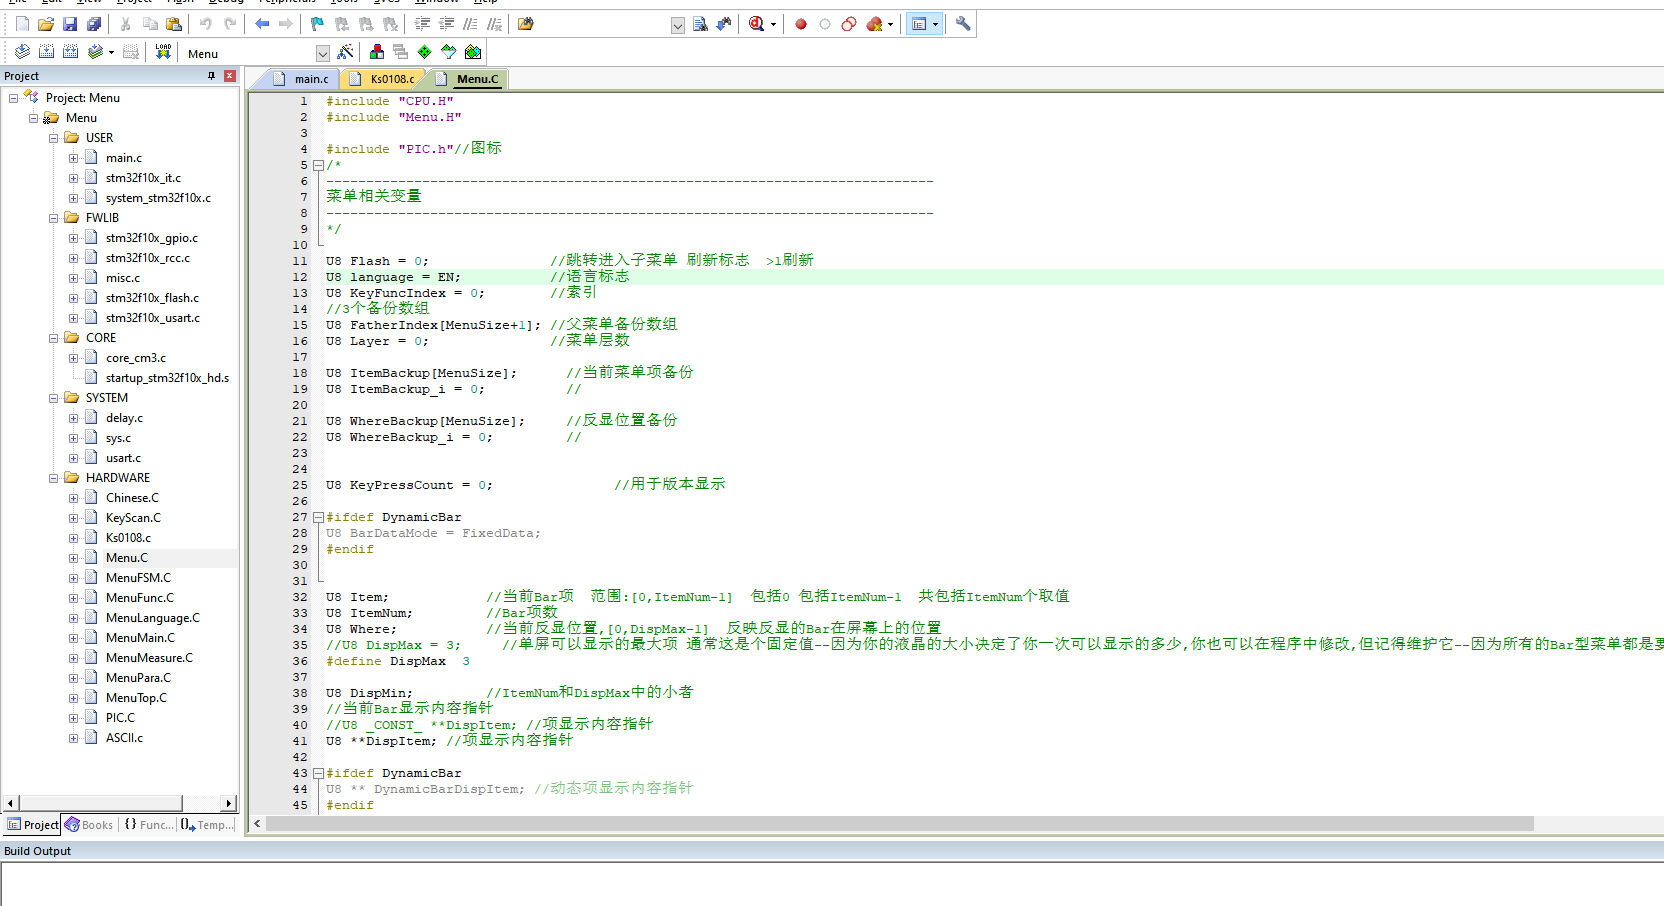Viewport: 1664px width, 906px height.
Task: Build the target
Action: pos(46,52)
